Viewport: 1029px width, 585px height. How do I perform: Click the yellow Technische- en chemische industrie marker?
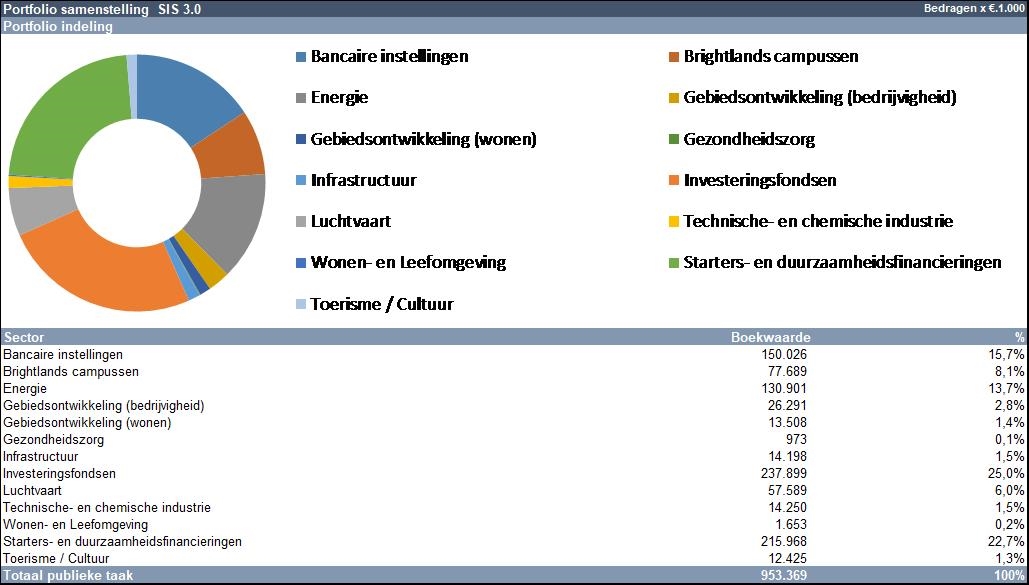coord(675,222)
